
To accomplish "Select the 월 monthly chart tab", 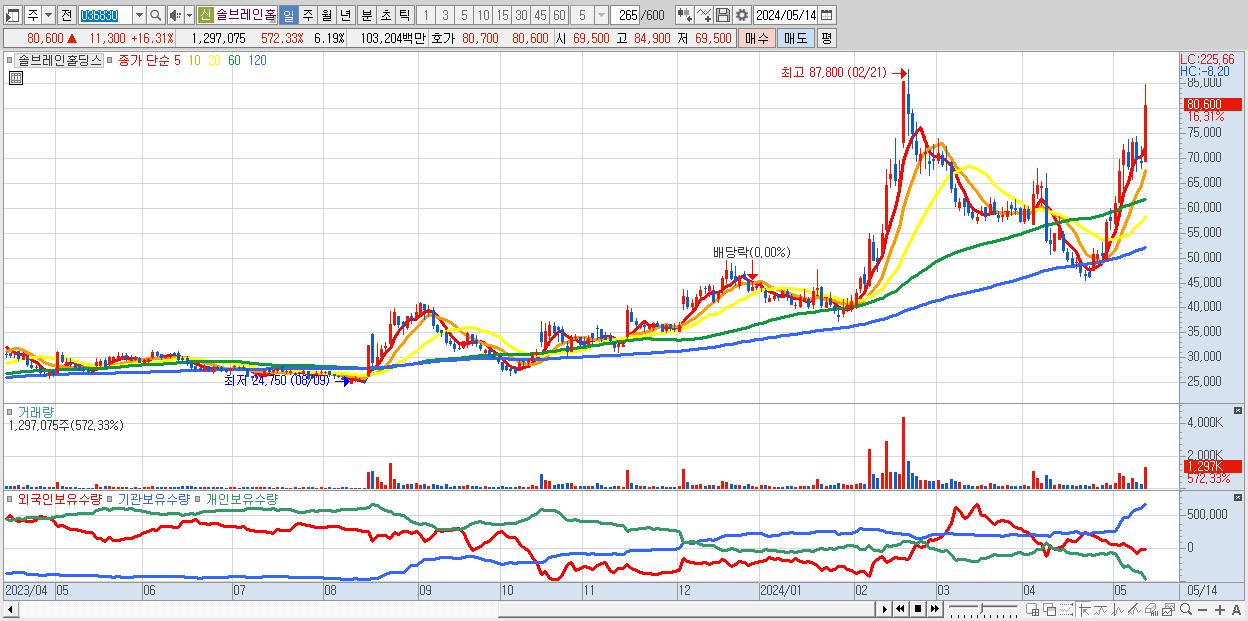I will click(326, 15).
